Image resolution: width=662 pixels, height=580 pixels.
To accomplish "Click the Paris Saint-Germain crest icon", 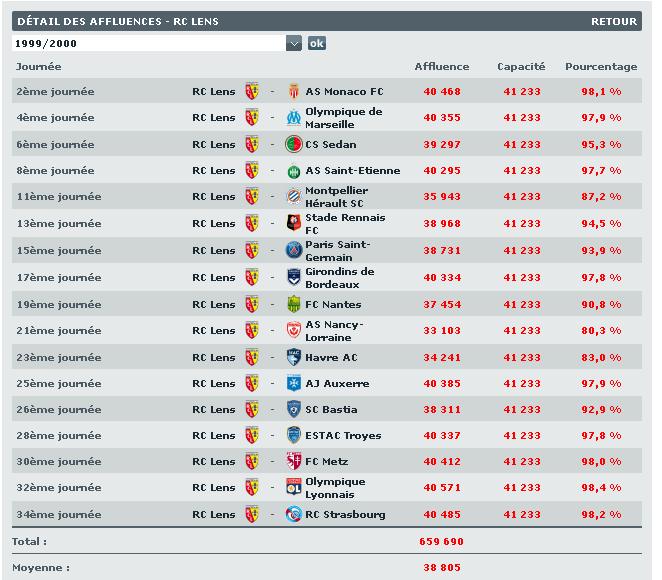I will 294,251.
